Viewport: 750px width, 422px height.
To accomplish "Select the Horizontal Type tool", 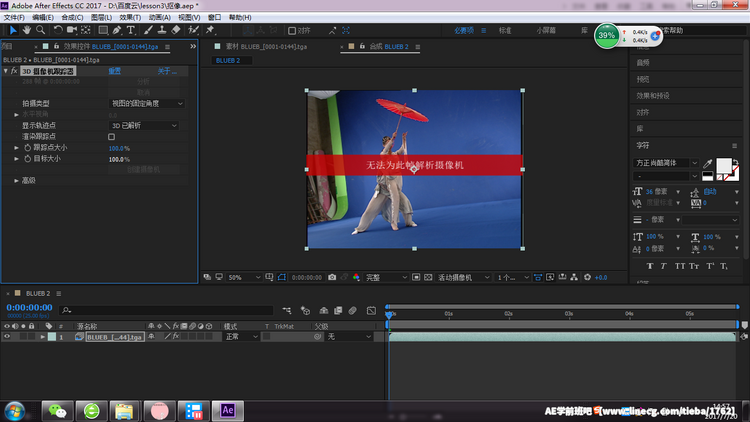I will point(131,30).
